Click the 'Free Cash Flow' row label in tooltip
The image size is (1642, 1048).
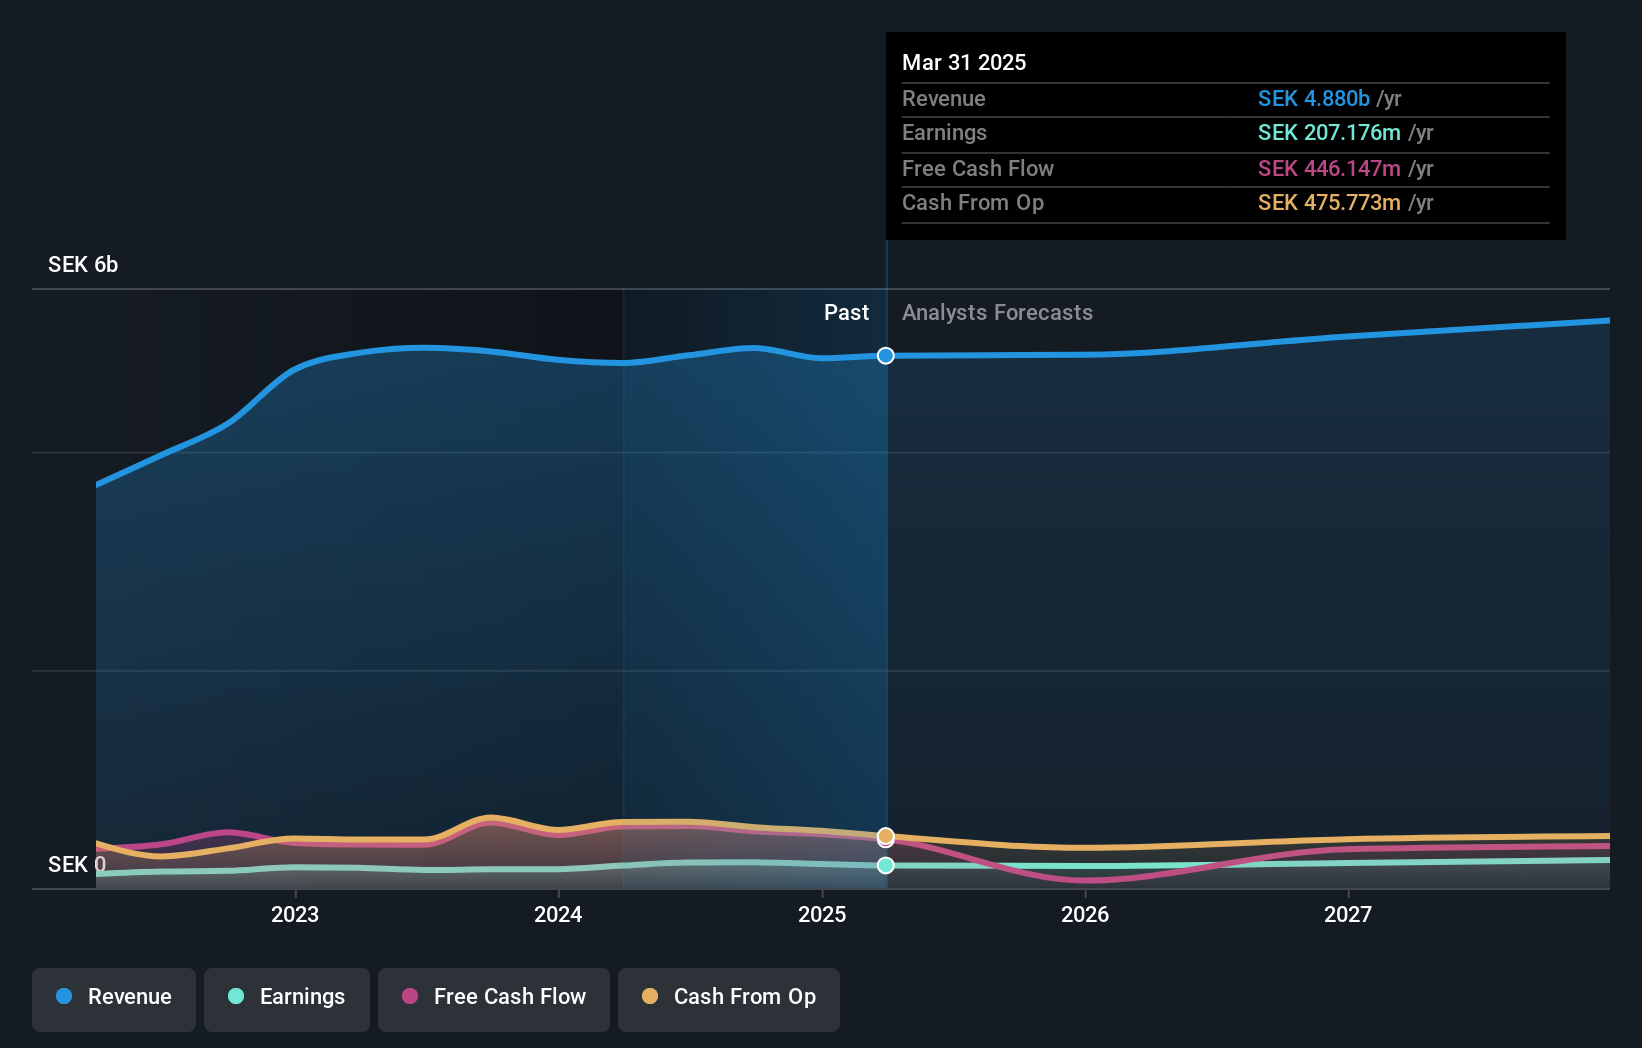tap(978, 168)
